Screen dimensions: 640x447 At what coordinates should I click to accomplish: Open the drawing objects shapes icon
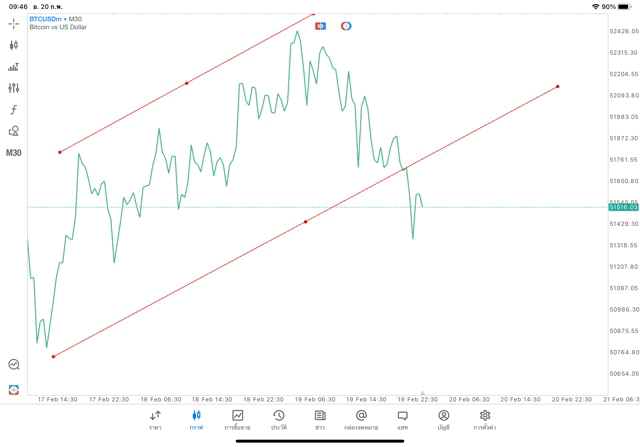click(14, 131)
